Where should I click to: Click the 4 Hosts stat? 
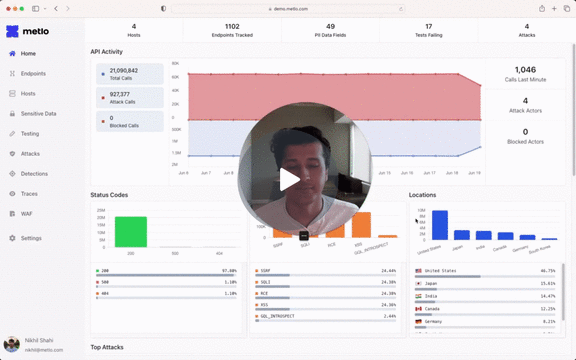tap(134, 30)
